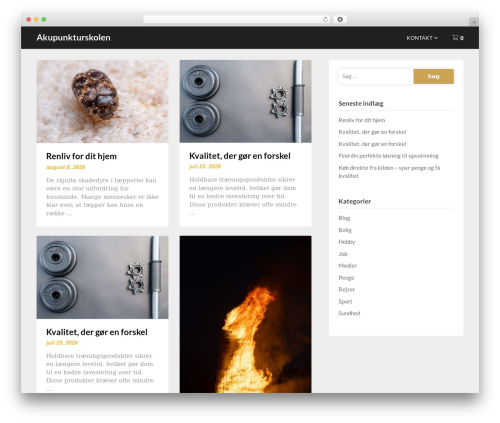Click the new tab plus icon
The width and height of the screenshot is (500, 423).
[x=474, y=22]
